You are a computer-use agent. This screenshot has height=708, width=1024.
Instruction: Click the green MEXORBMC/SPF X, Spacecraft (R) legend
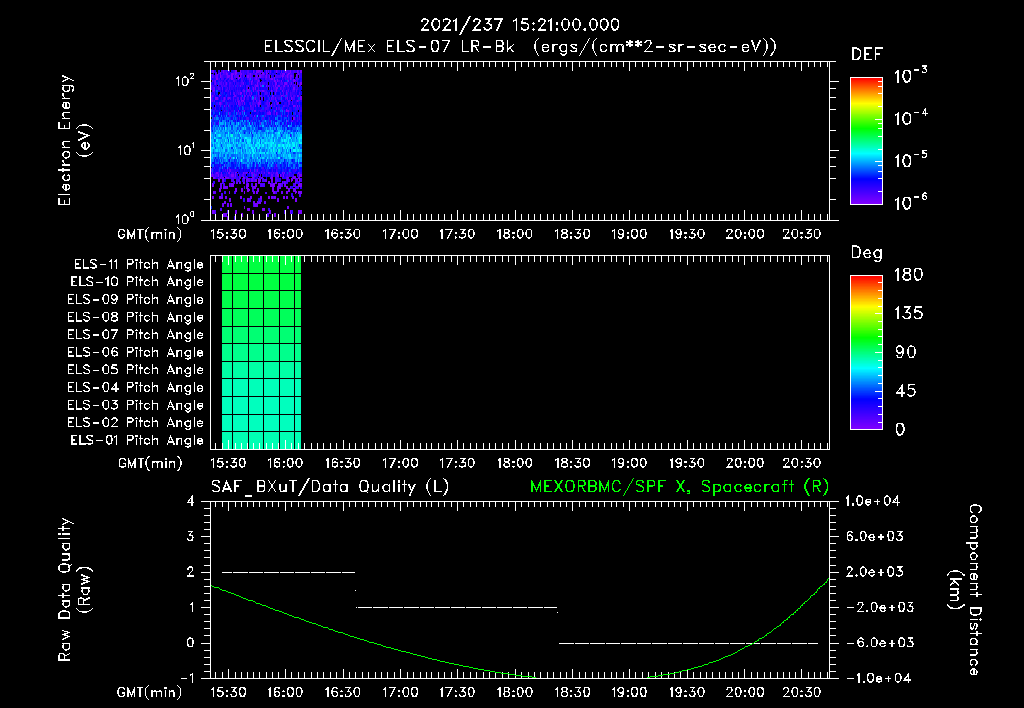tap(679, 487)
